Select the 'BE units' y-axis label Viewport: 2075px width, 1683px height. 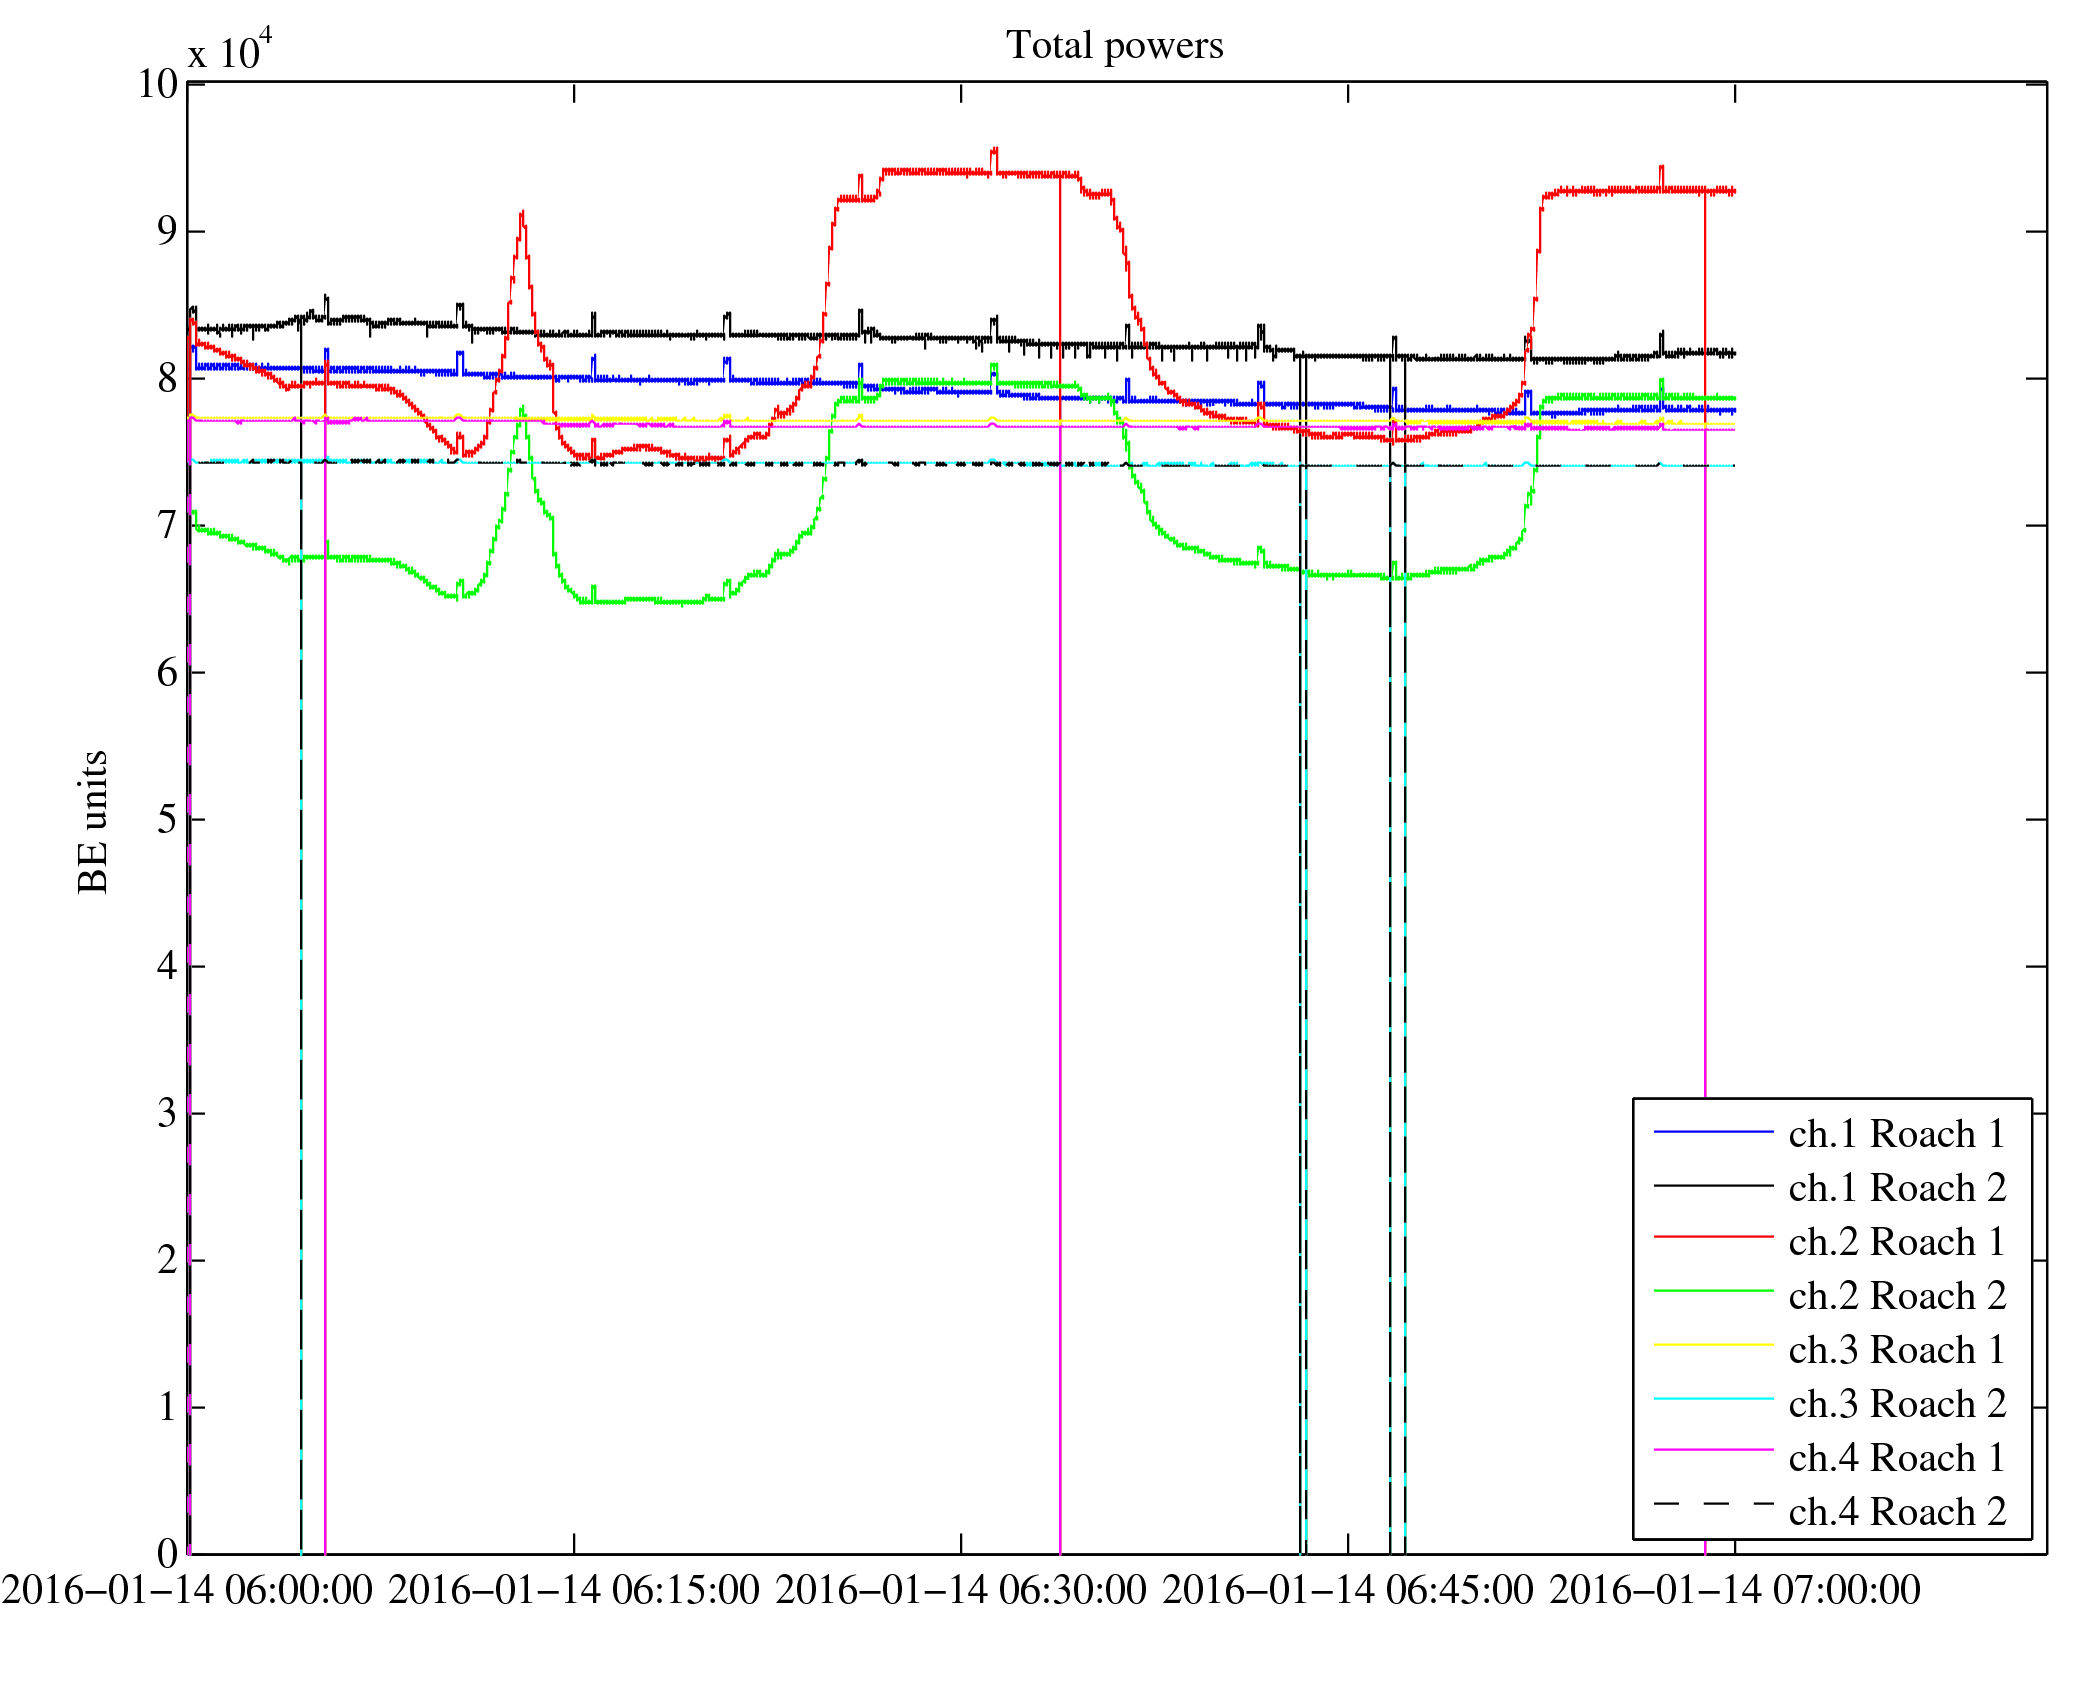(93, 822)
